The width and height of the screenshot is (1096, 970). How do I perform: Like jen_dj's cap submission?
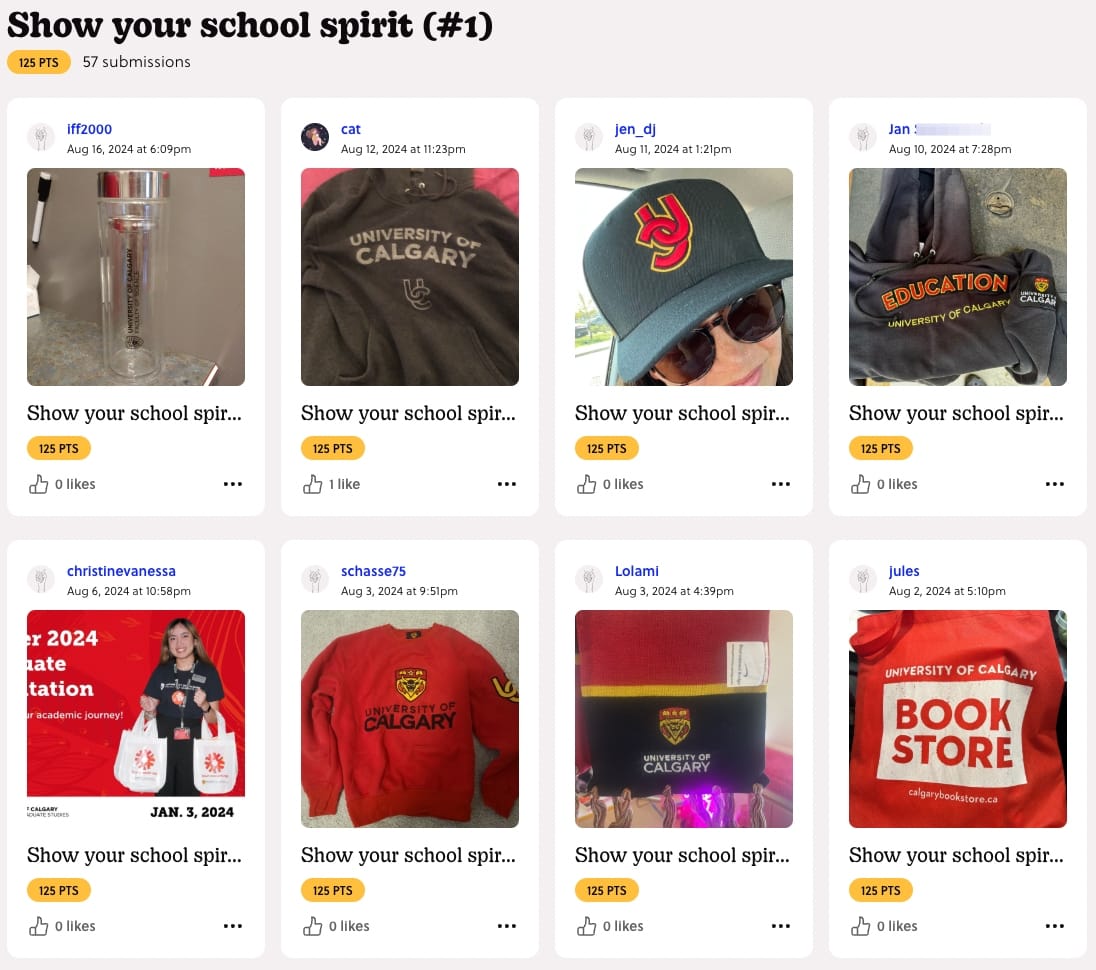pos(586,484)
